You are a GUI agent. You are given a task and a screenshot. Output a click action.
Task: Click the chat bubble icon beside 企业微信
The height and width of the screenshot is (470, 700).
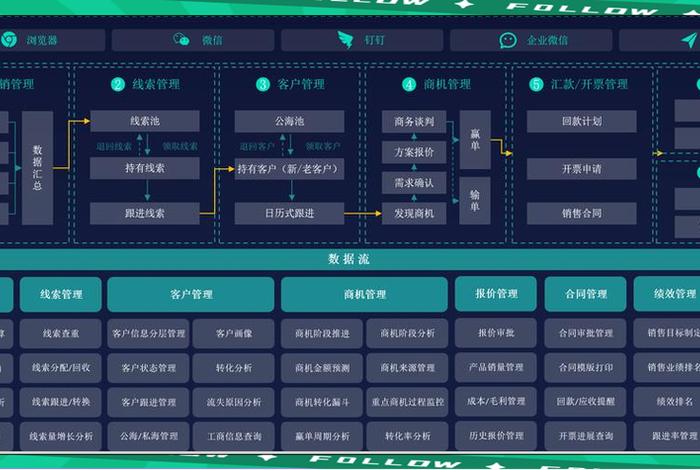point(508,40)
